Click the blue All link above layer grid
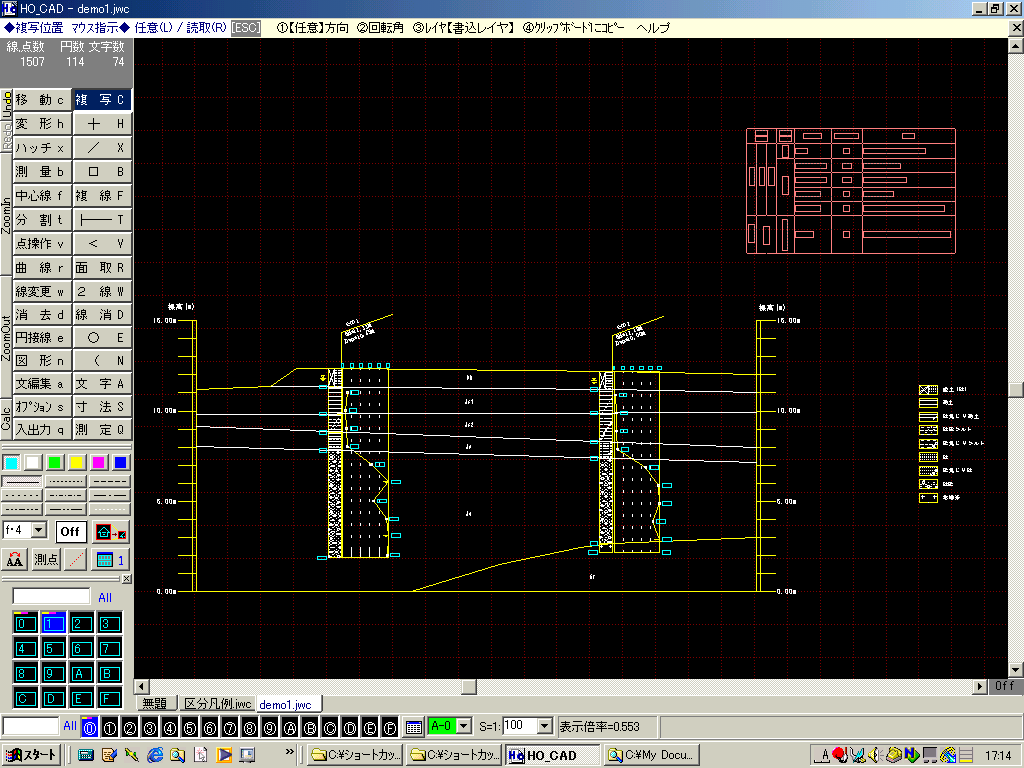Screen dimensions: 1024x768 point(104,598)
